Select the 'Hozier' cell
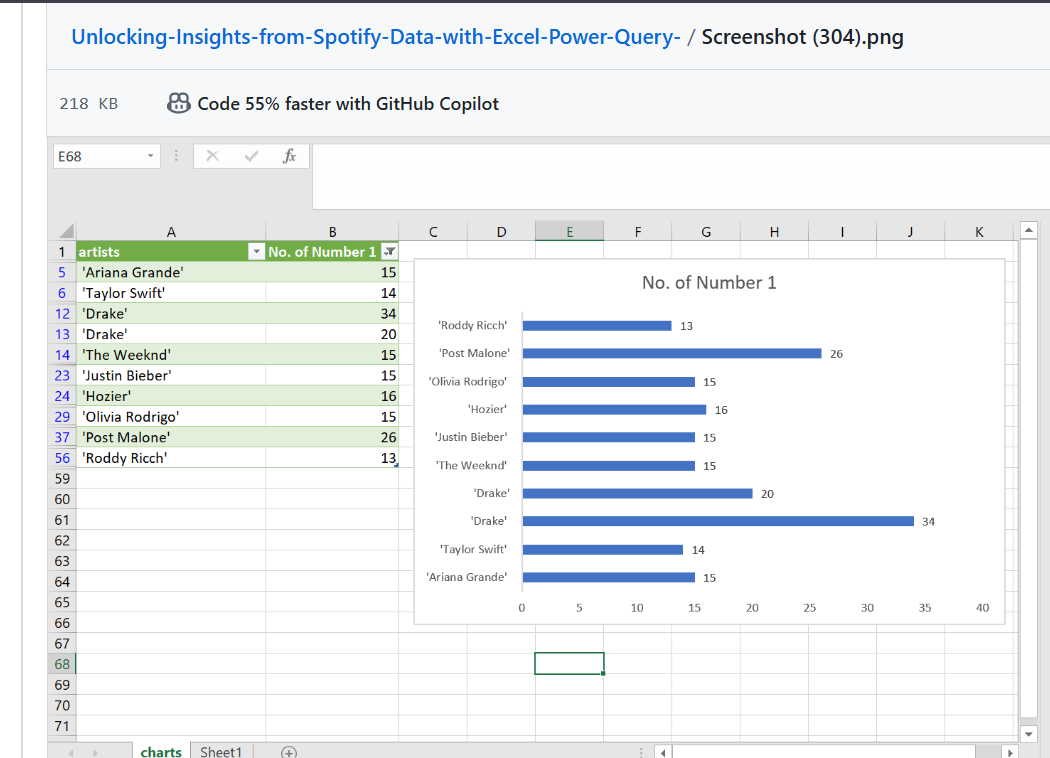This screenshot has width=1050, height=758. 171,396
